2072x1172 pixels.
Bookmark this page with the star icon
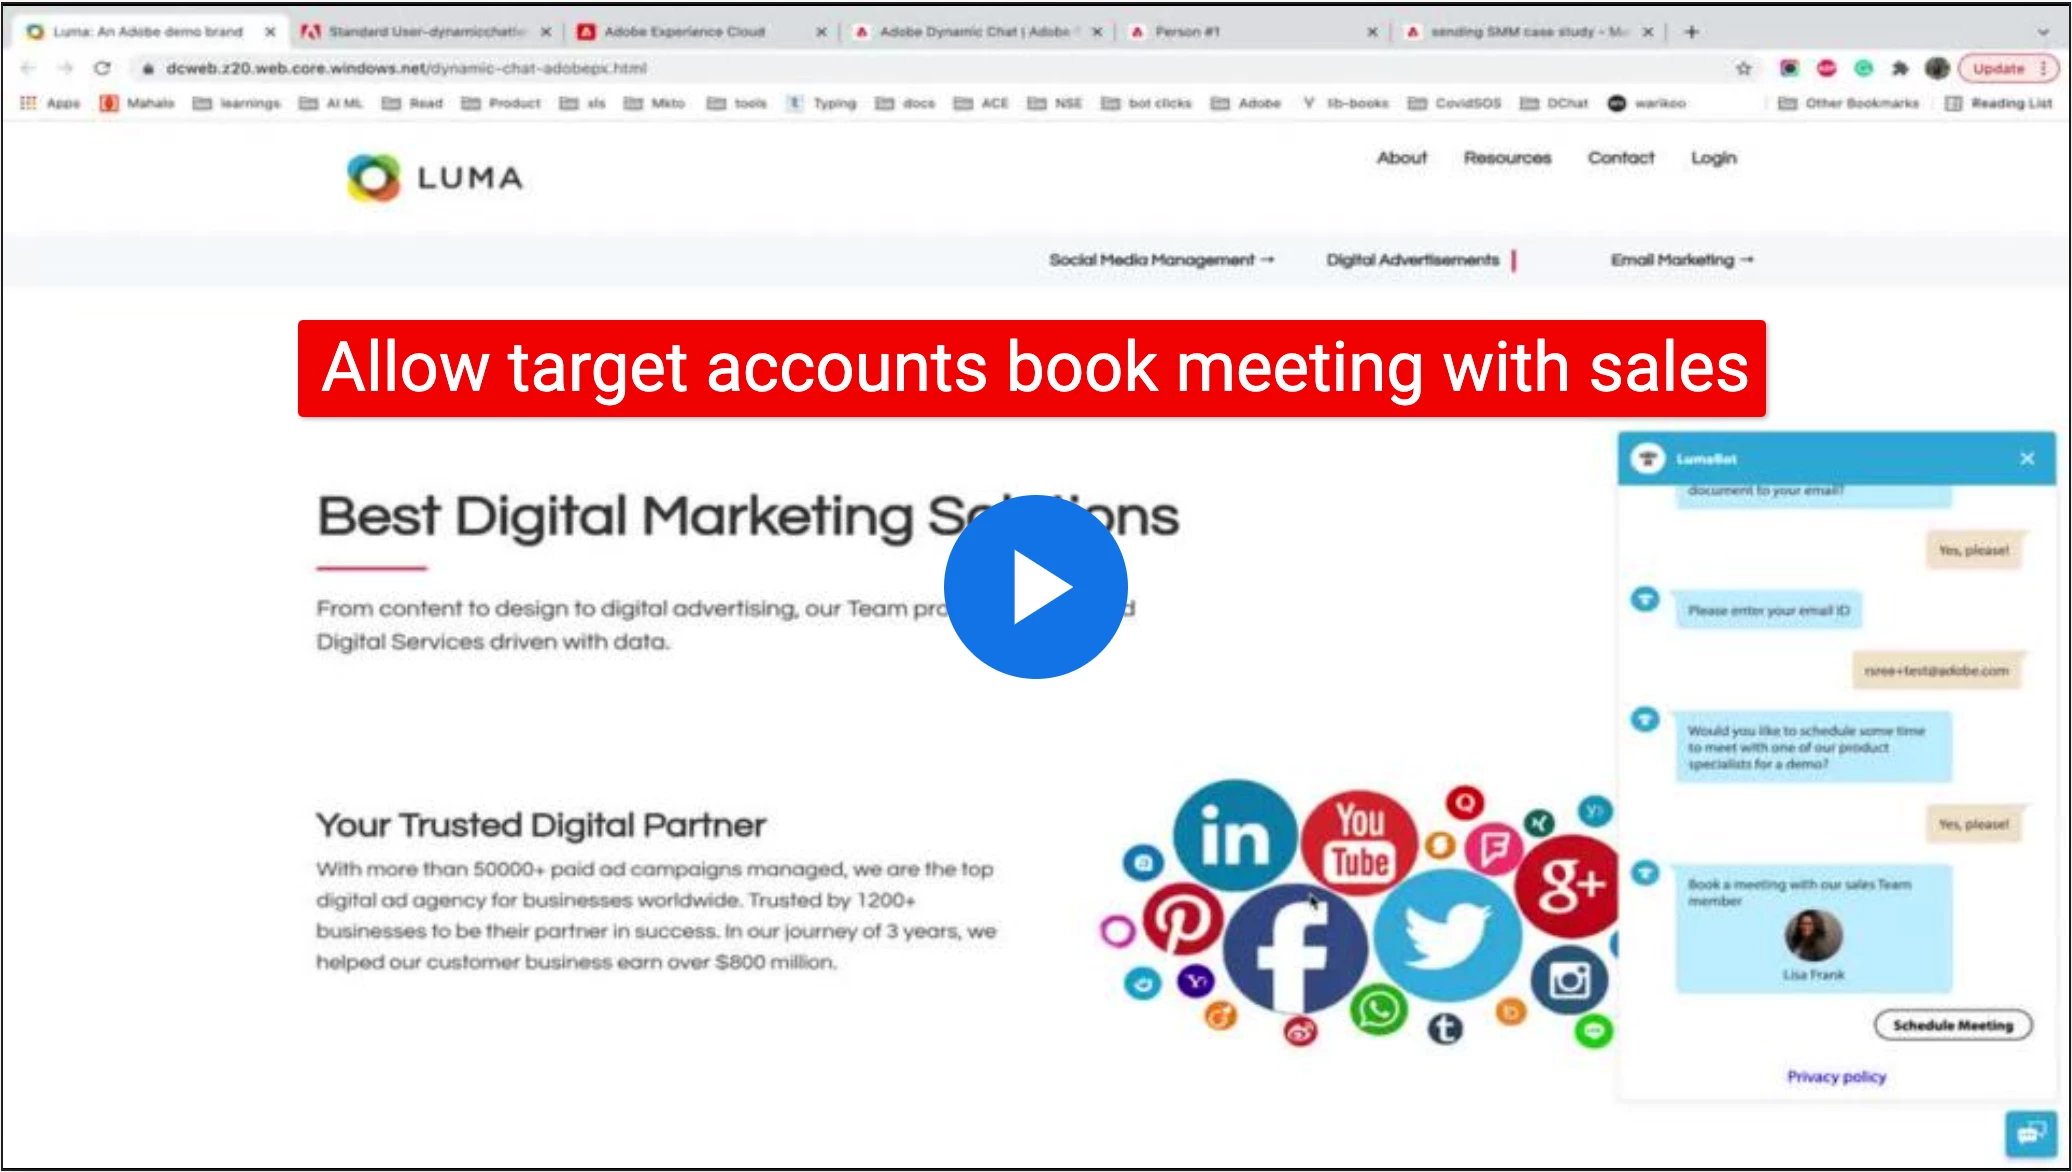coord(1744,68)
